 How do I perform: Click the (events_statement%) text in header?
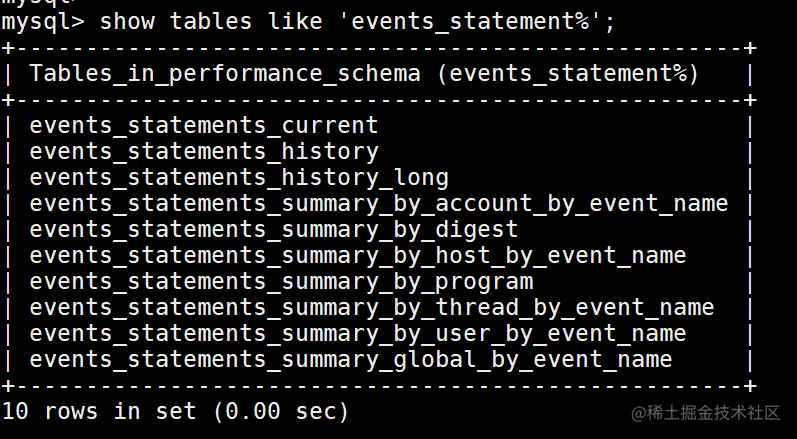tap(567, 74)
